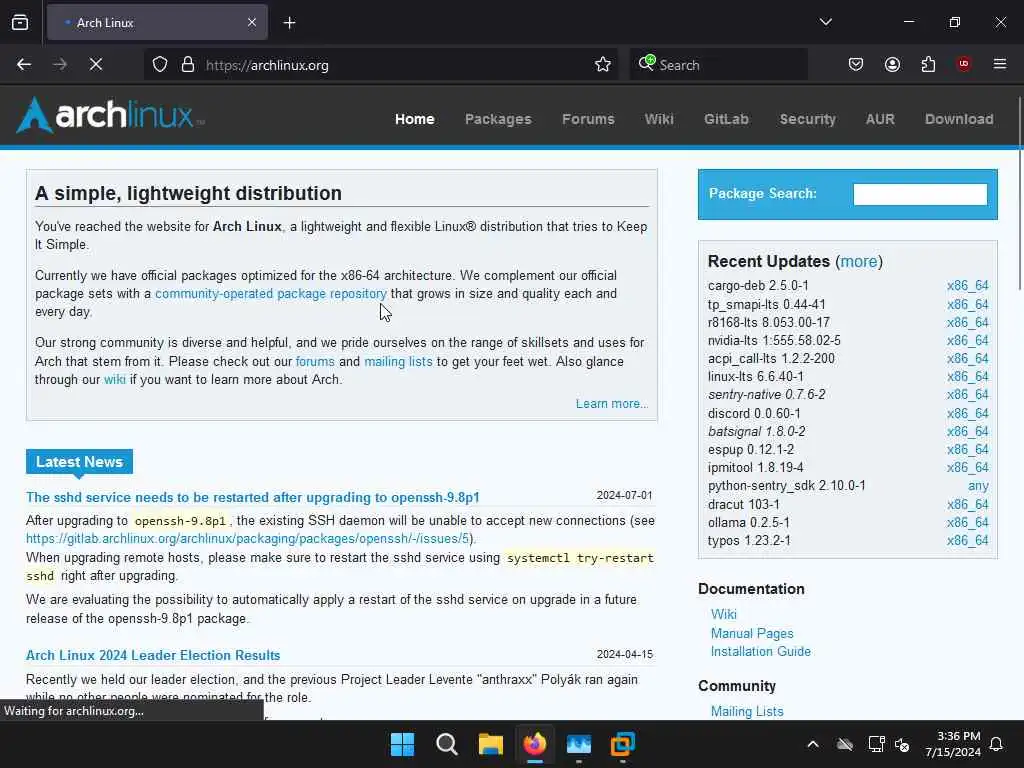
Task: Open Extensions puzzle icon
Action: point(928,64)
